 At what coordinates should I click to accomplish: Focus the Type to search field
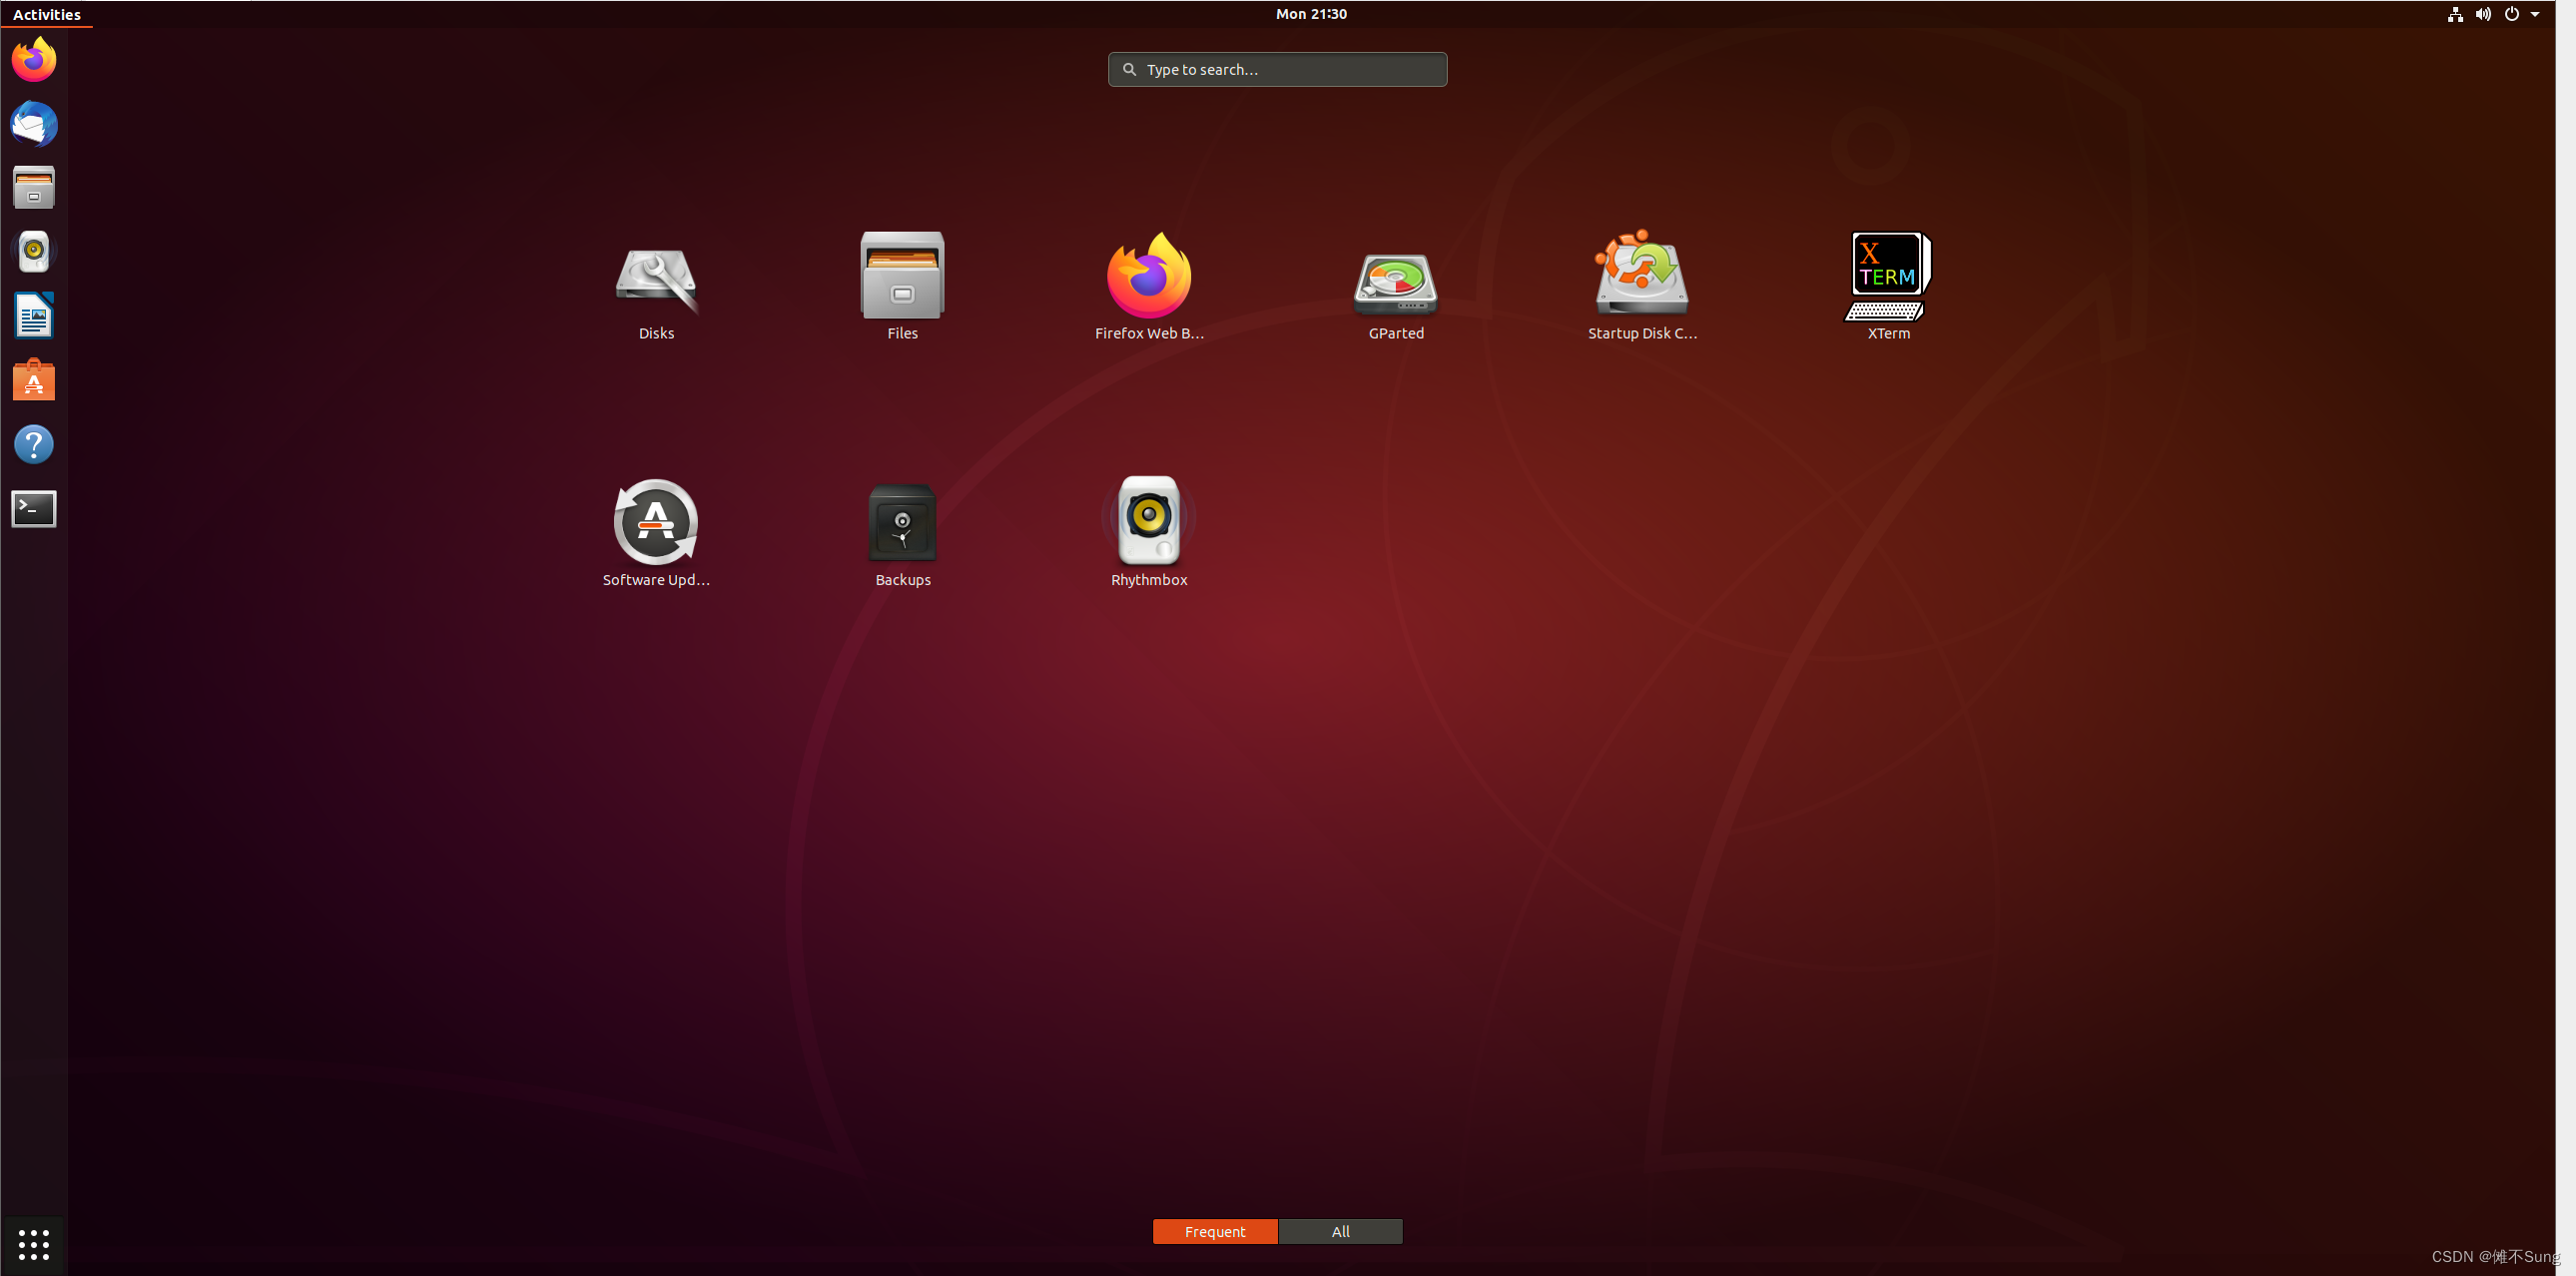coord(1277,69)
